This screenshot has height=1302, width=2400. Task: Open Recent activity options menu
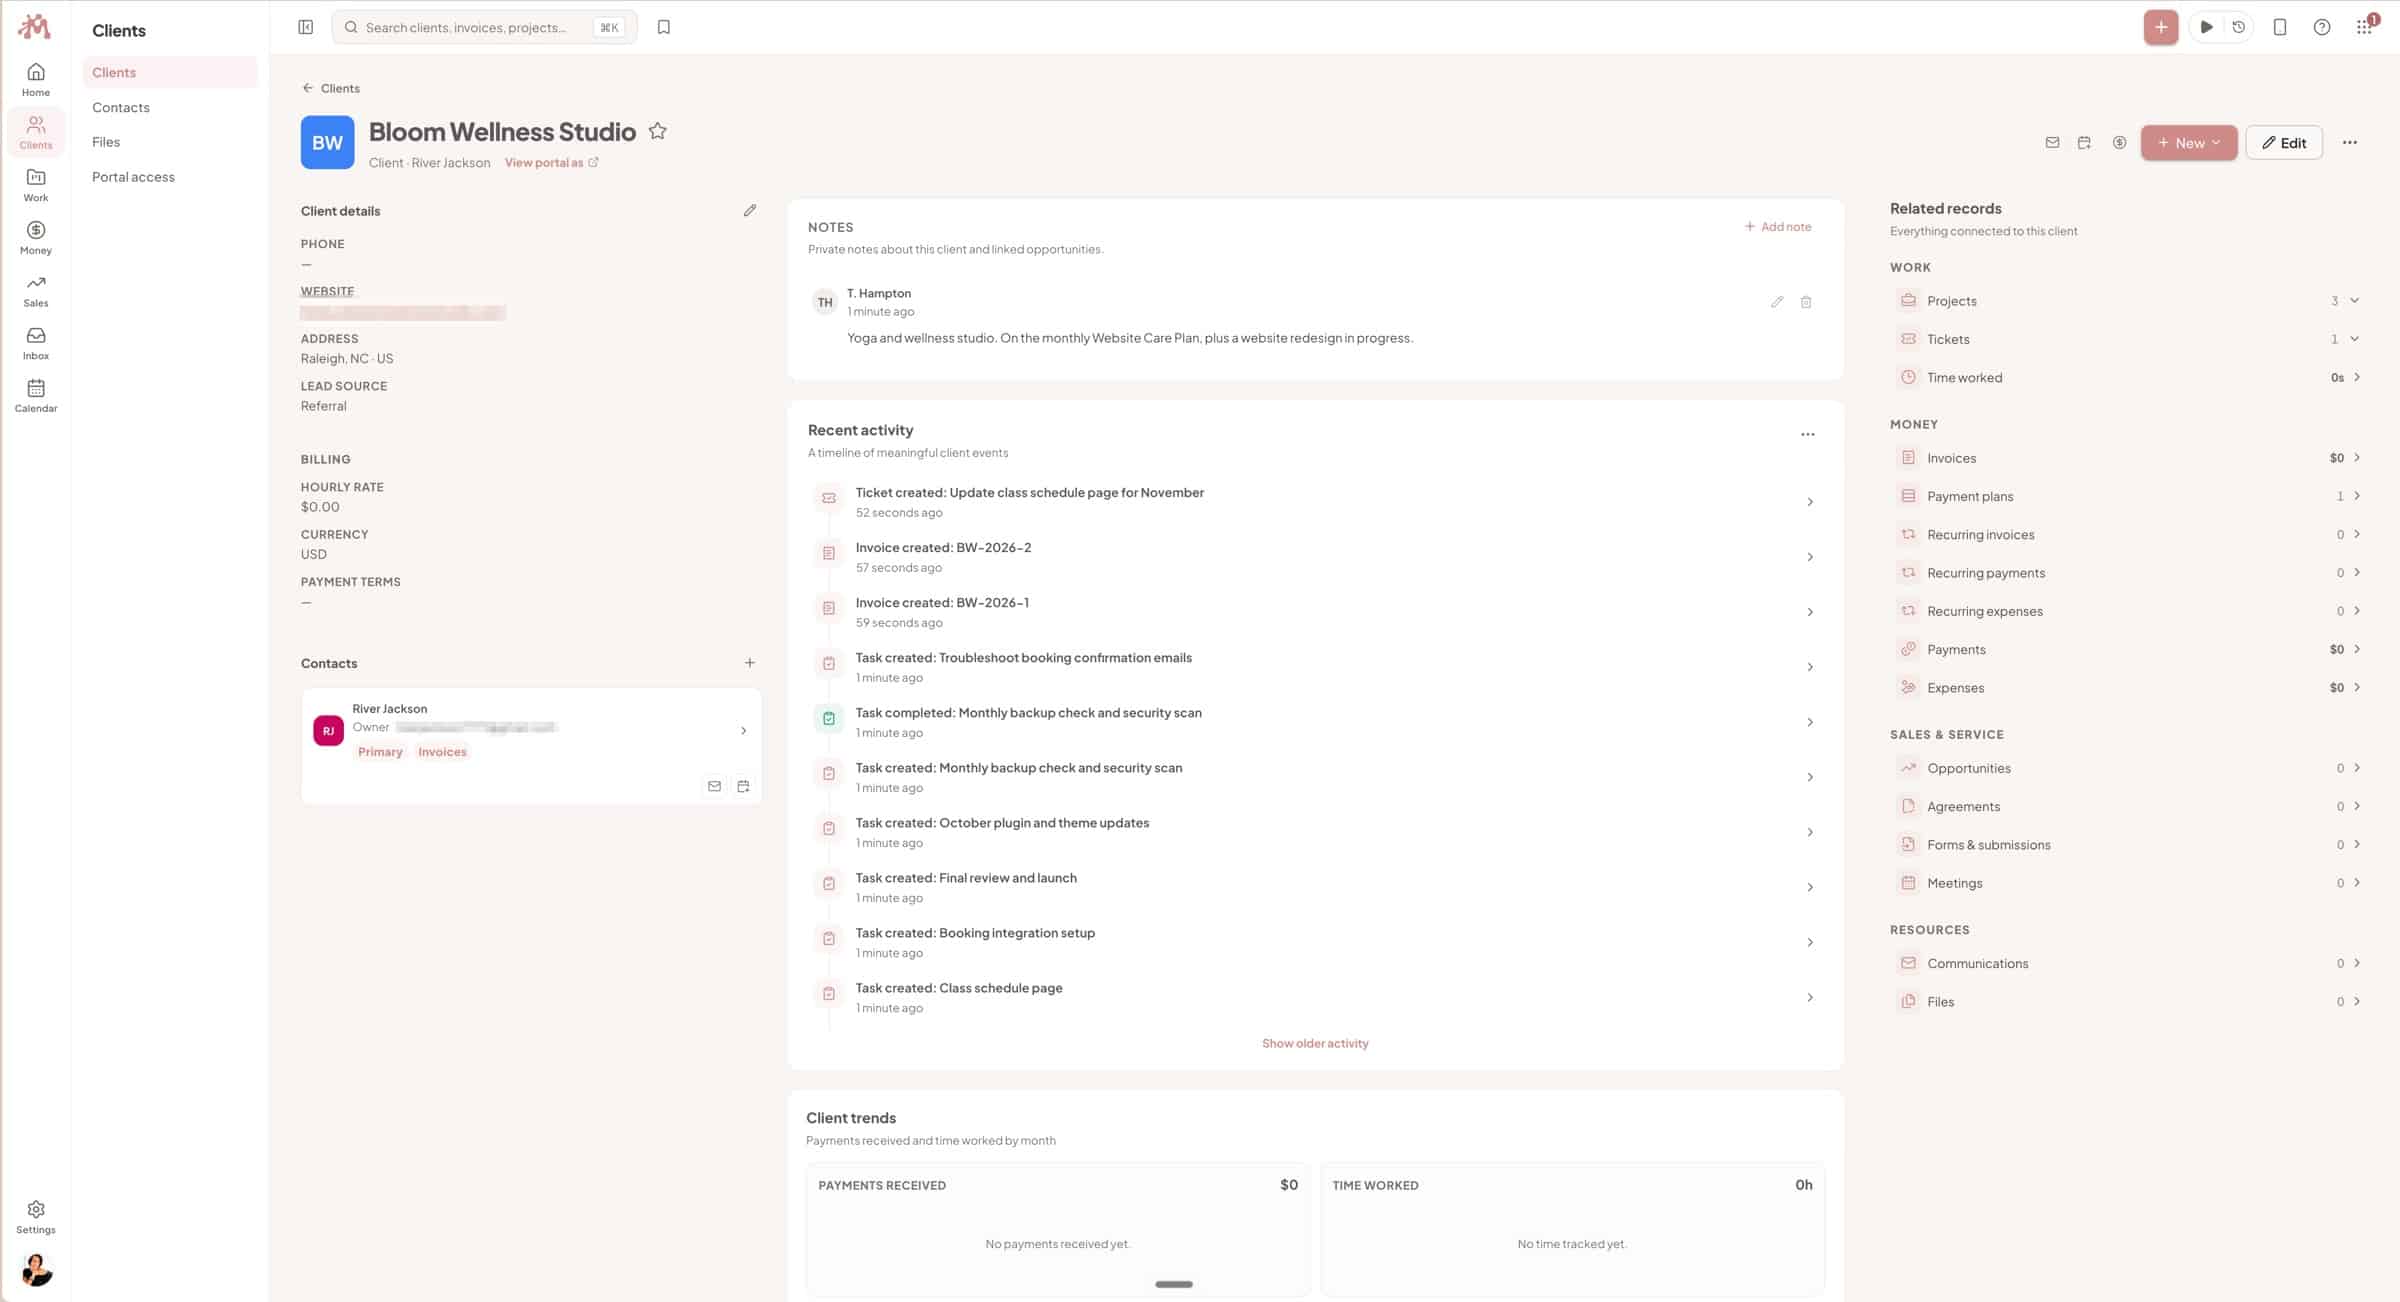click(1808, 434)
